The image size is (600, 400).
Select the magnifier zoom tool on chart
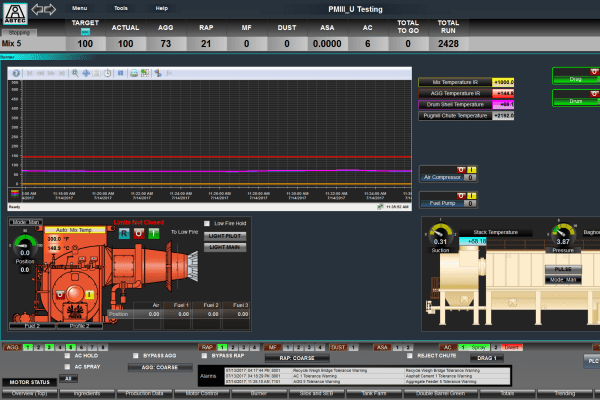[75, 73]
